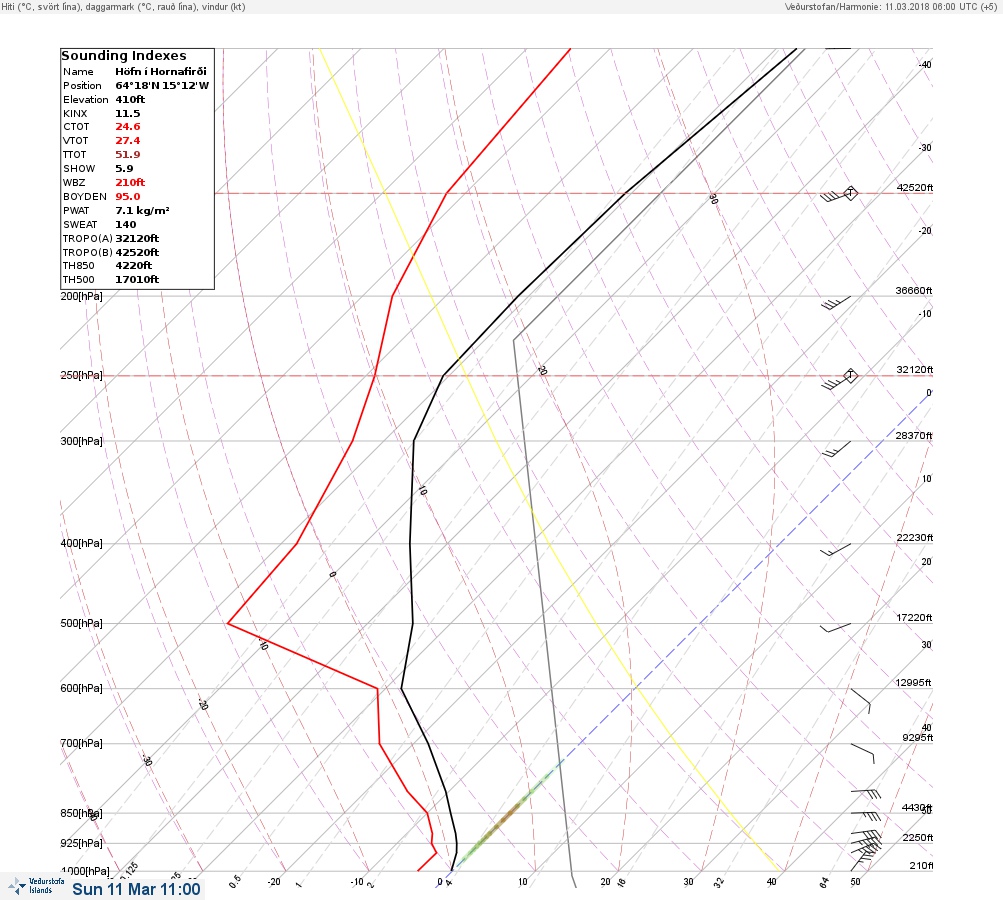Click the TROPO(A) value in the indexes table

click(x=137, y=239)
